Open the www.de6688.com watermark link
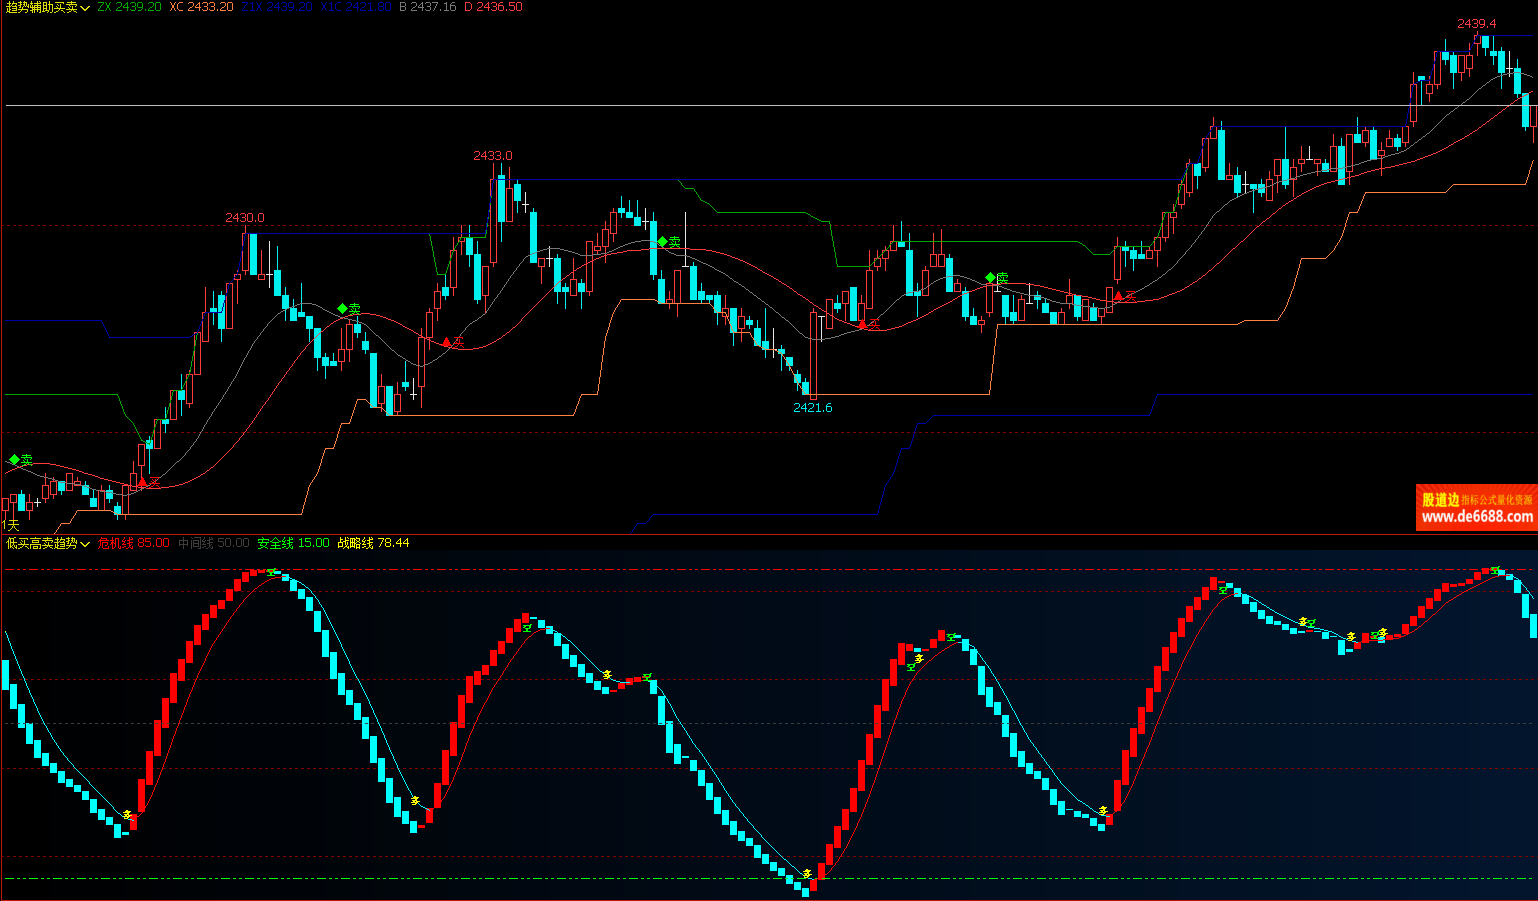This screenshot has height=901, width=1538. tap(1476, 517)
